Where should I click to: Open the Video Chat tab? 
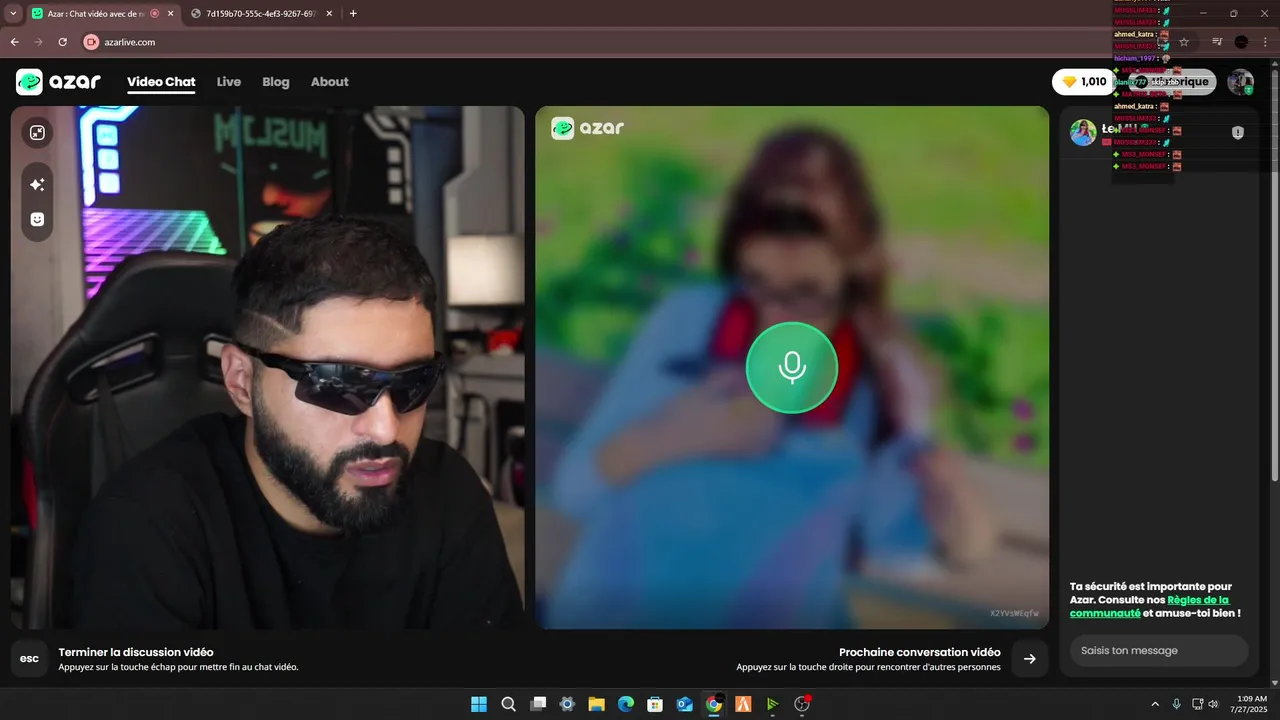(161, 82)
